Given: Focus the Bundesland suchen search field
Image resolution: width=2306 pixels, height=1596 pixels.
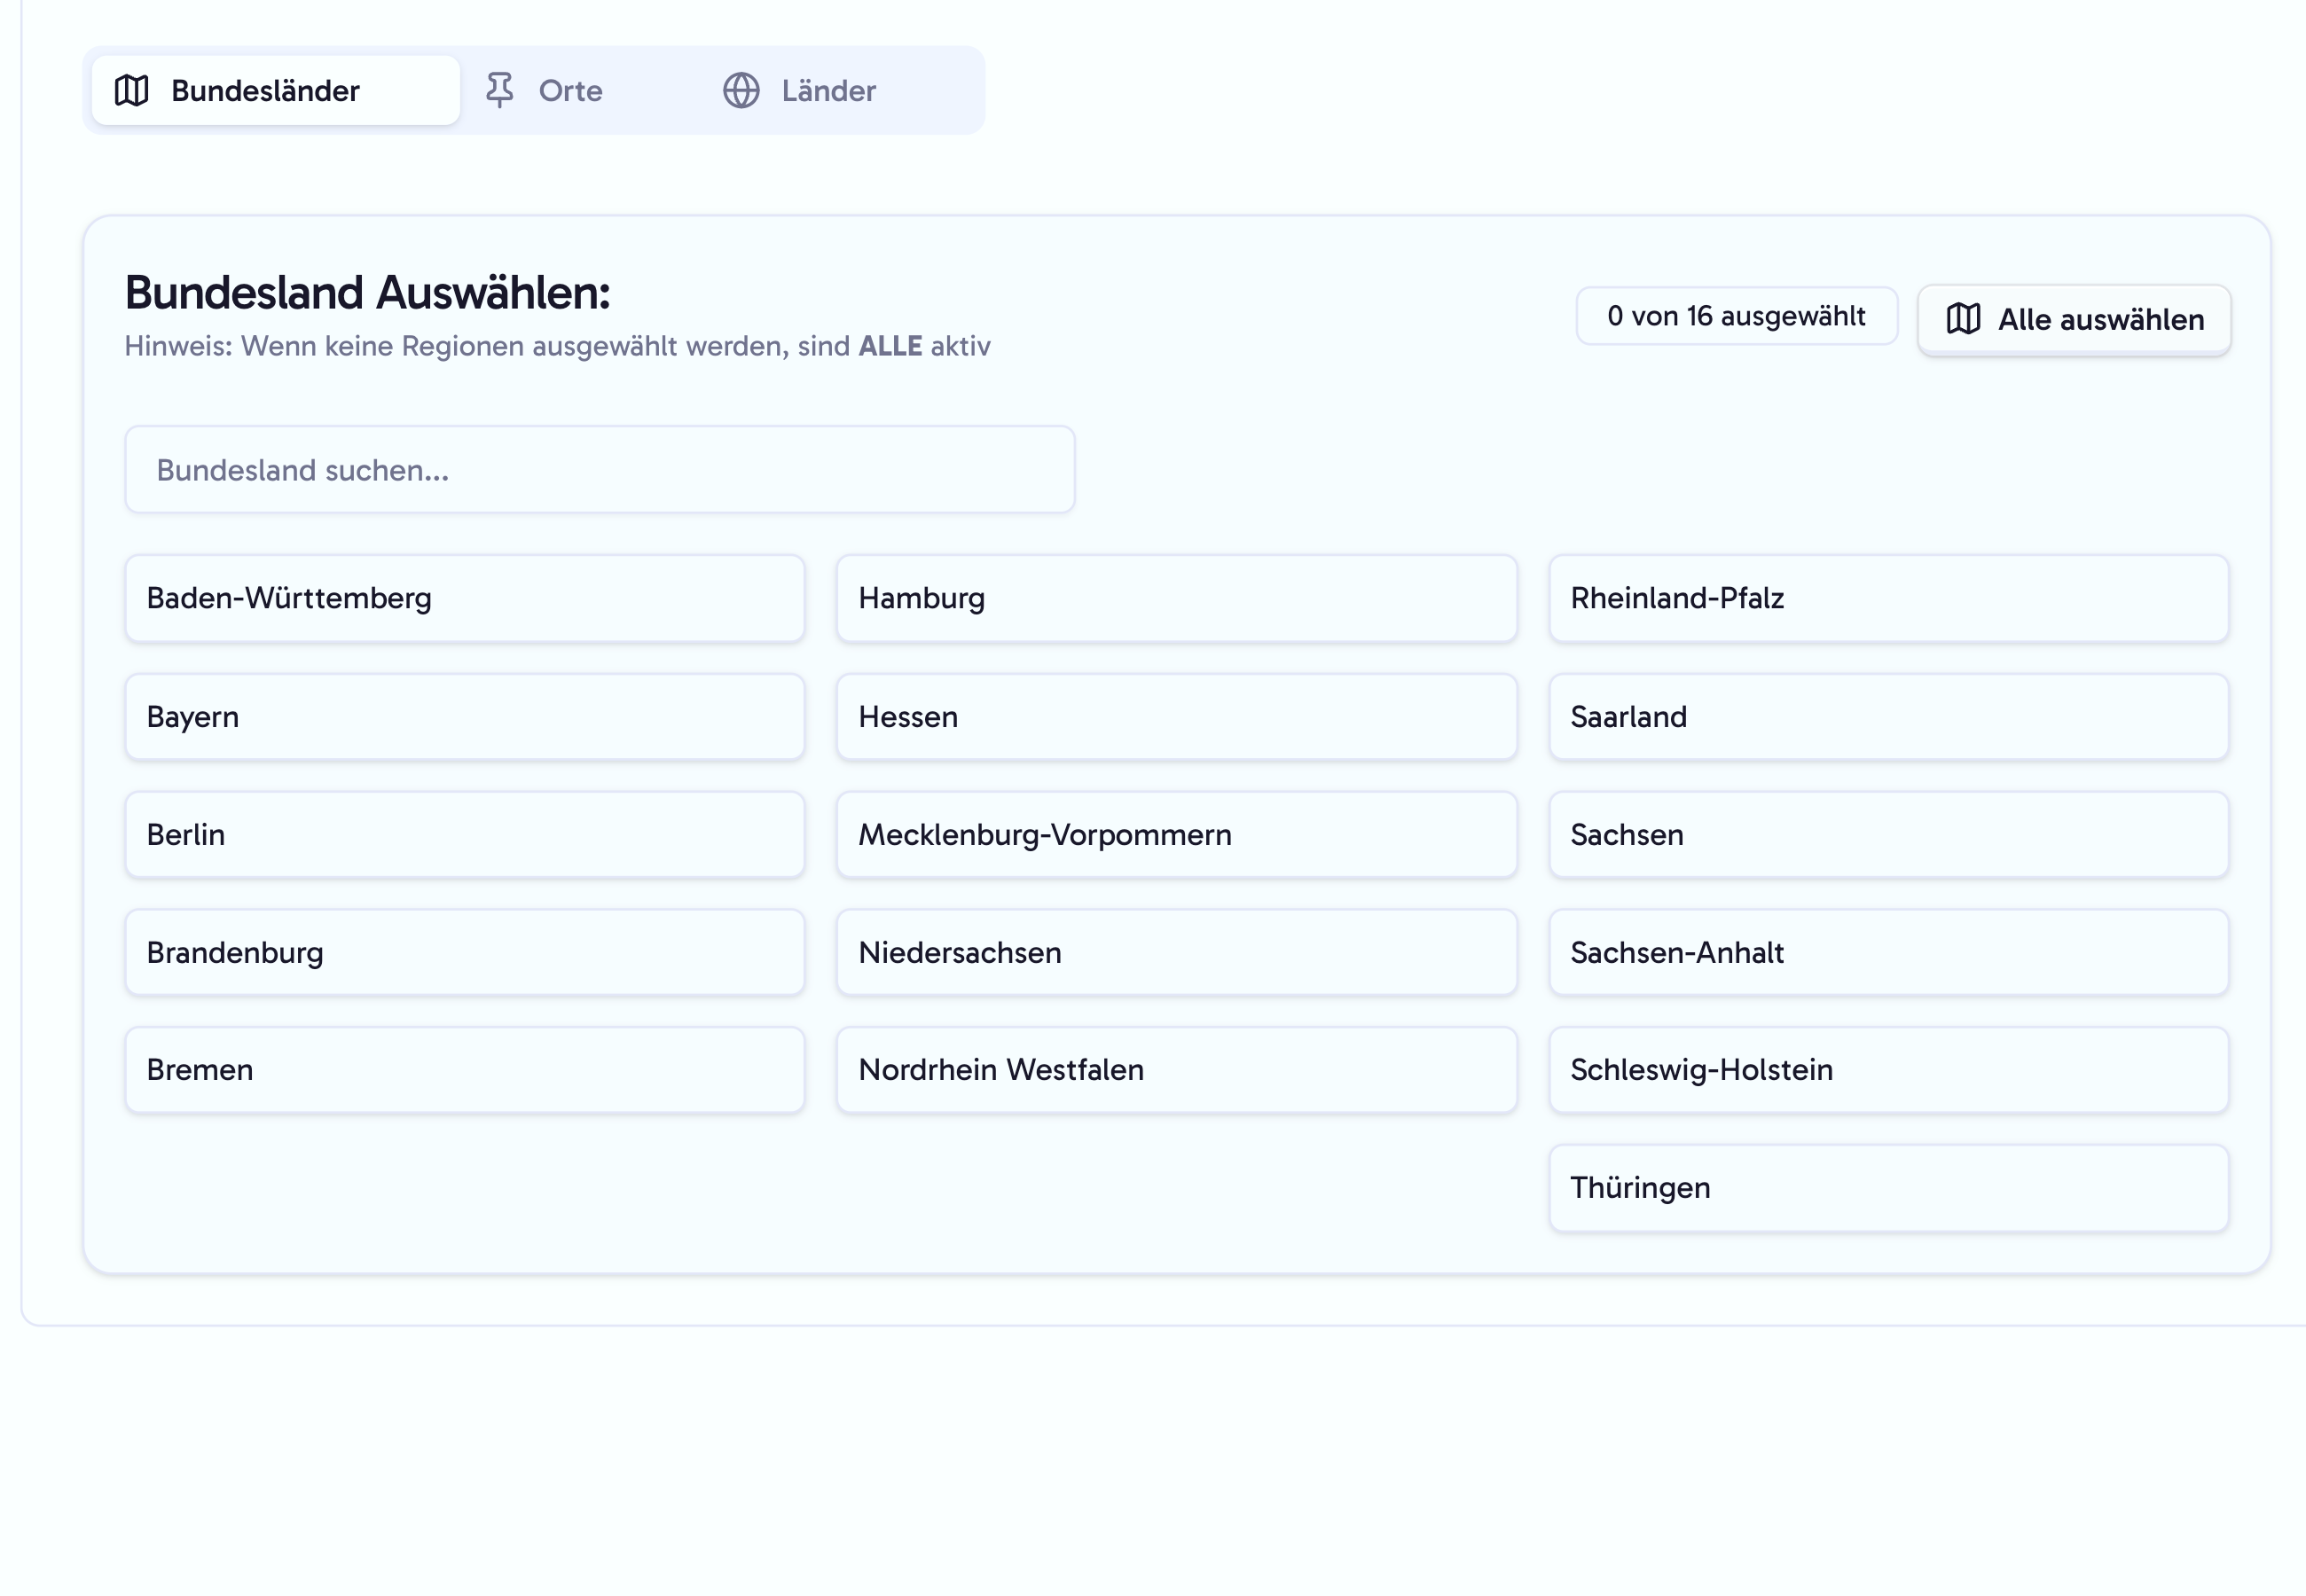Looking at the screenshot, I should [x=600, y=470].
